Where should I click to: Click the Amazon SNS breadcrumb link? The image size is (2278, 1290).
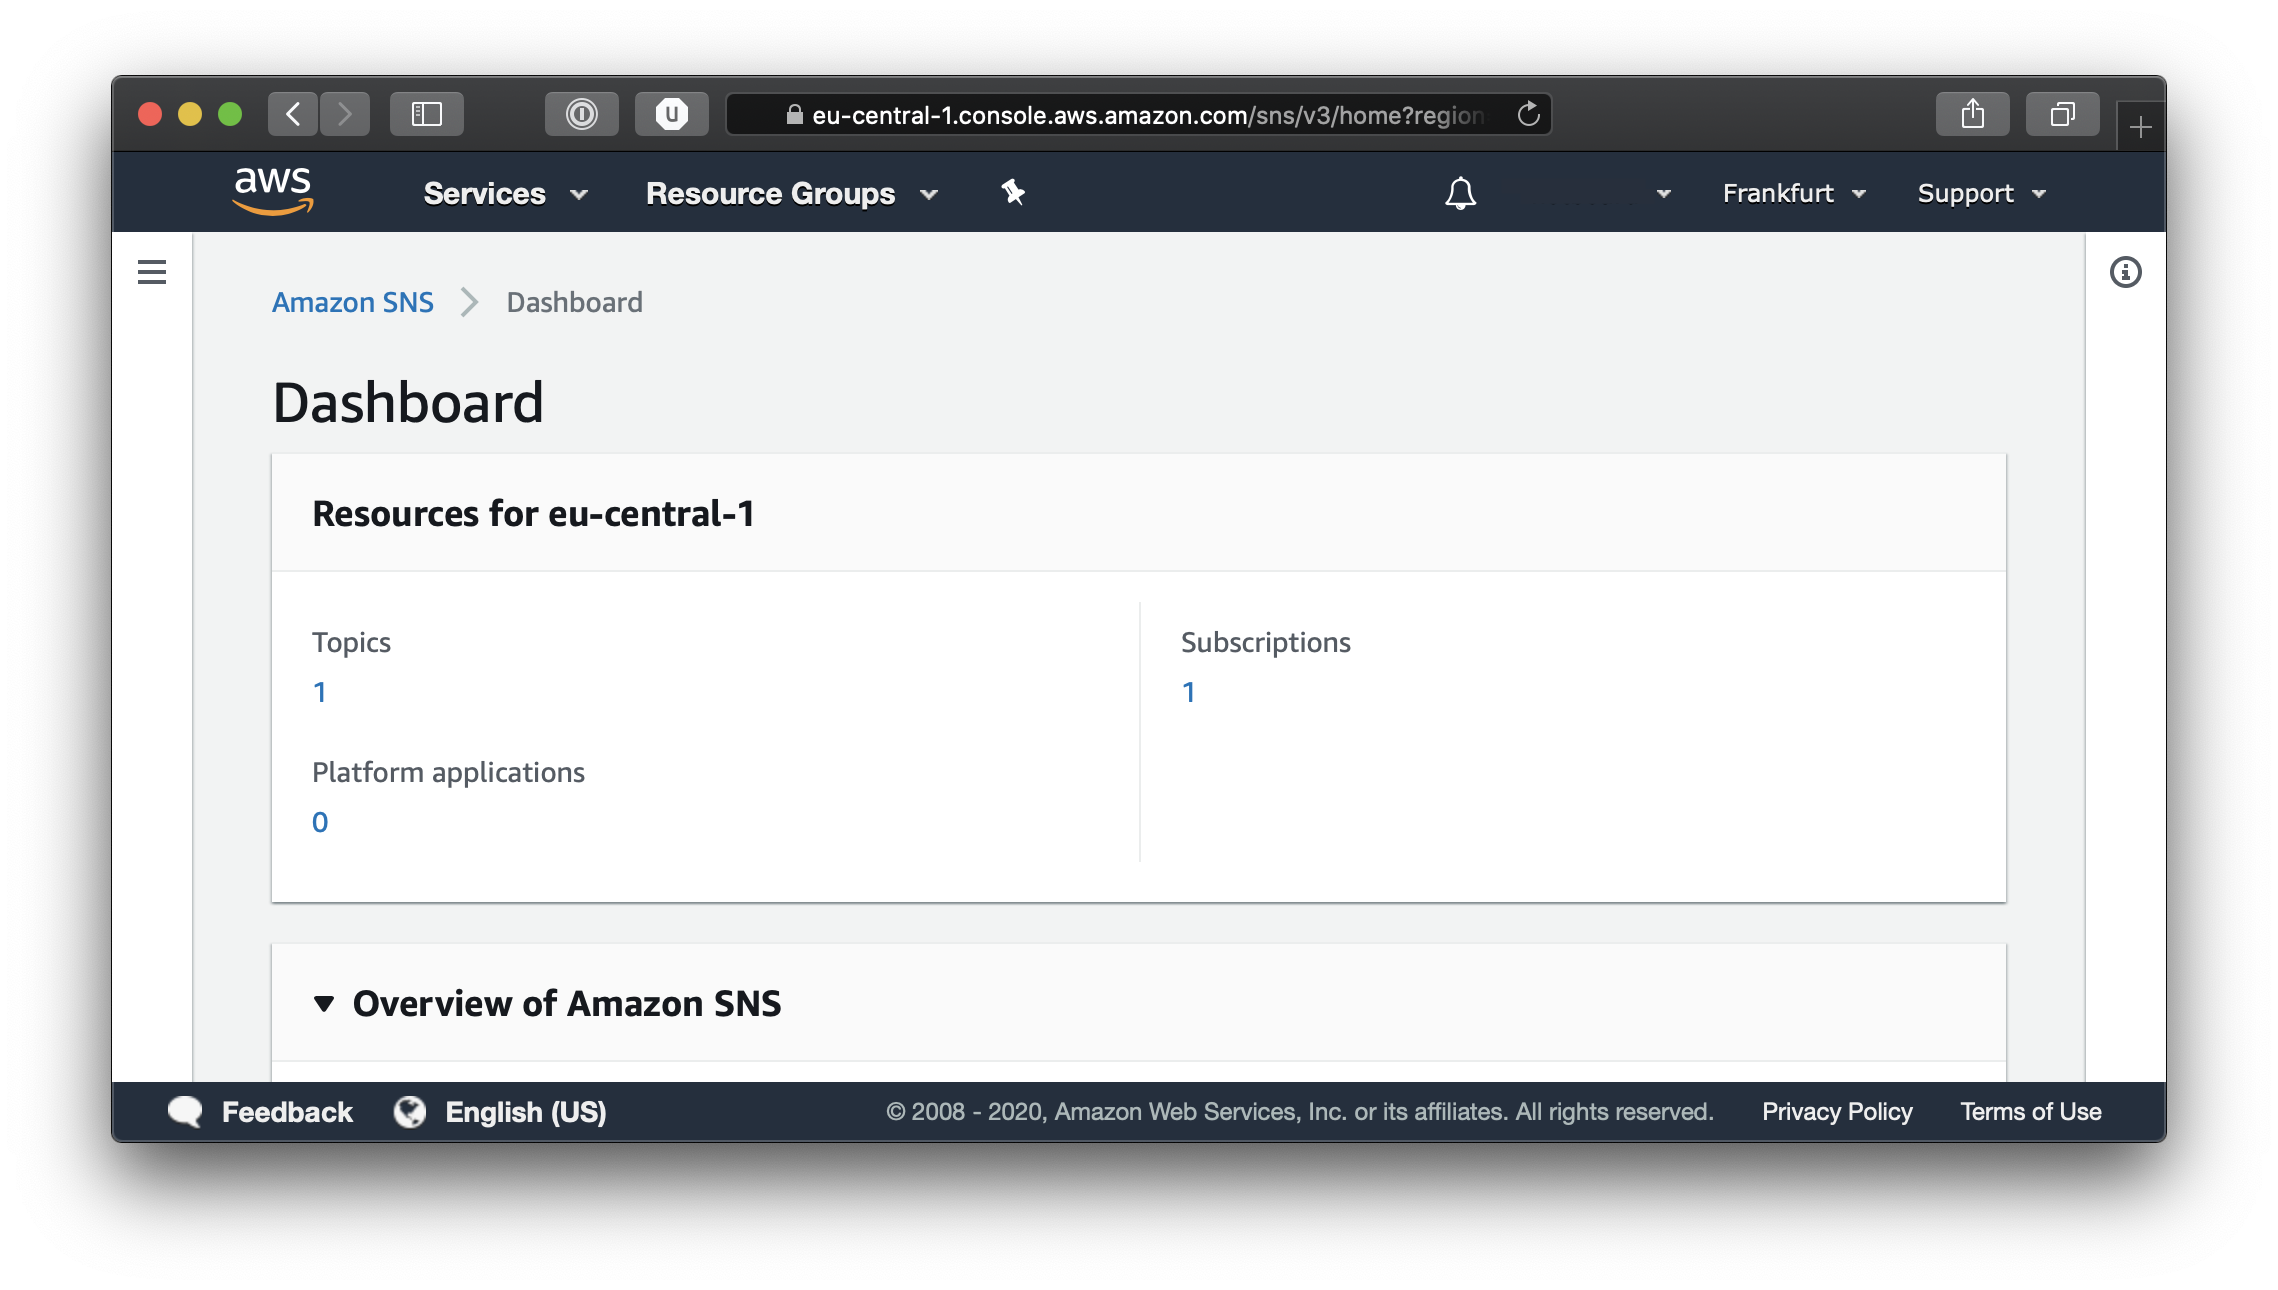(x=353, y=302)
